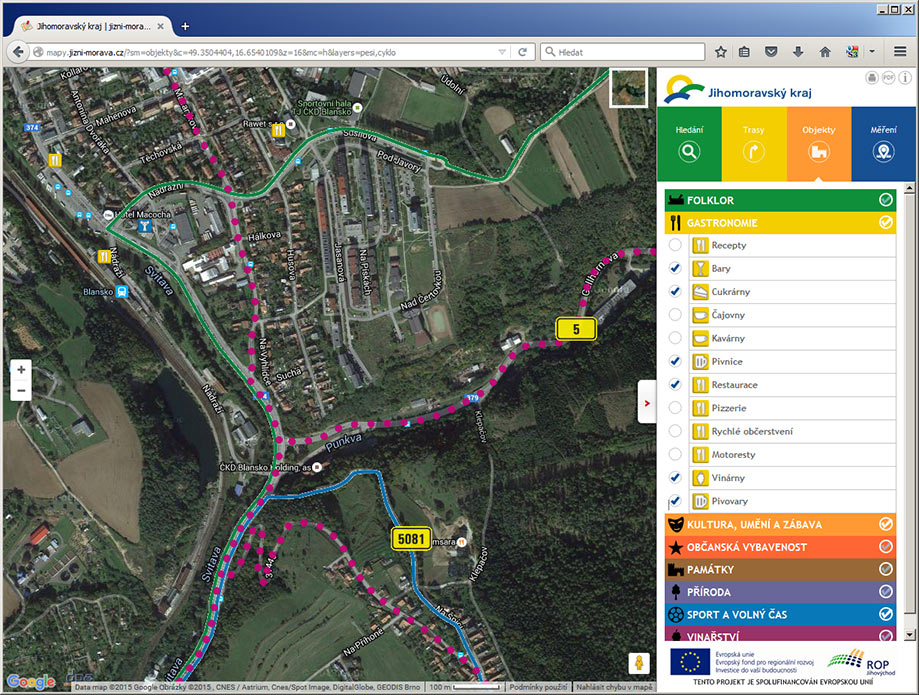Expand OBČANSKÁ VYBAVENOST category
The width and height of the screenshot is (919, 695).
780,547
